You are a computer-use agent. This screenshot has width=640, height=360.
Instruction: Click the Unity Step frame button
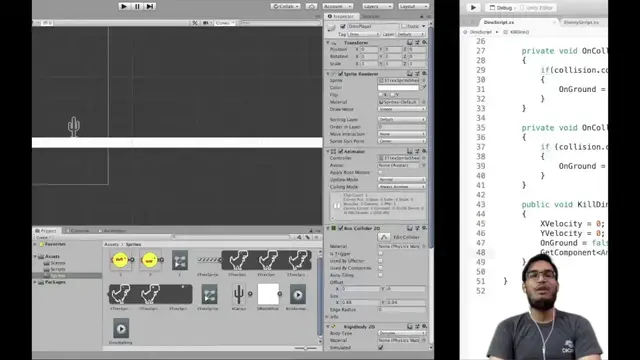pyautogui.click(x=150, y=6)
